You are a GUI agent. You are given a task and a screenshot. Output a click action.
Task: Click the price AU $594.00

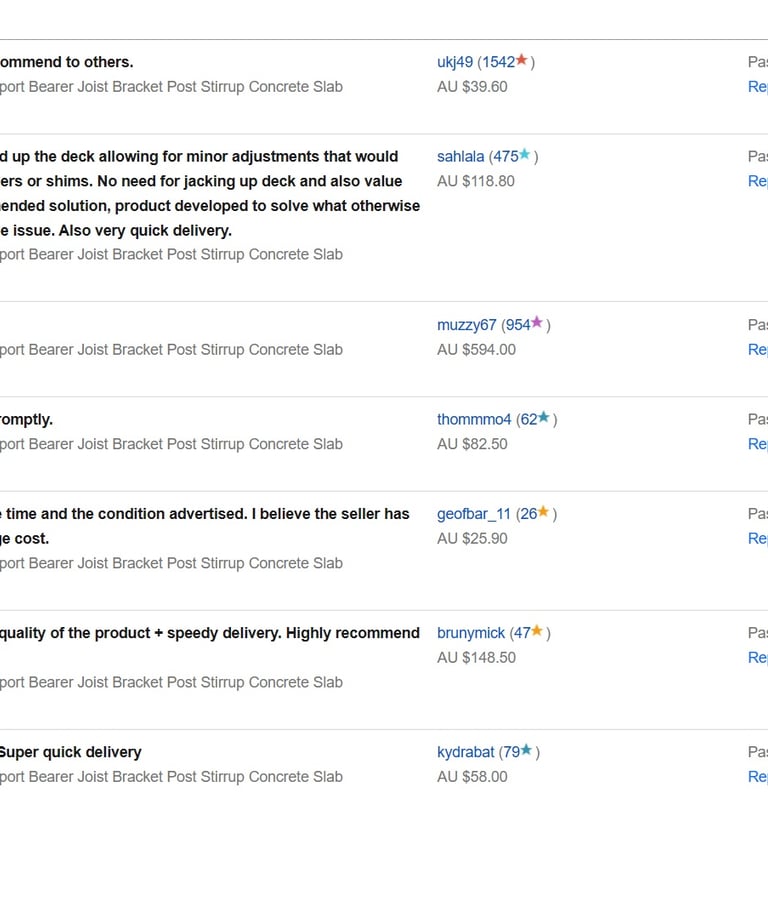476,349
